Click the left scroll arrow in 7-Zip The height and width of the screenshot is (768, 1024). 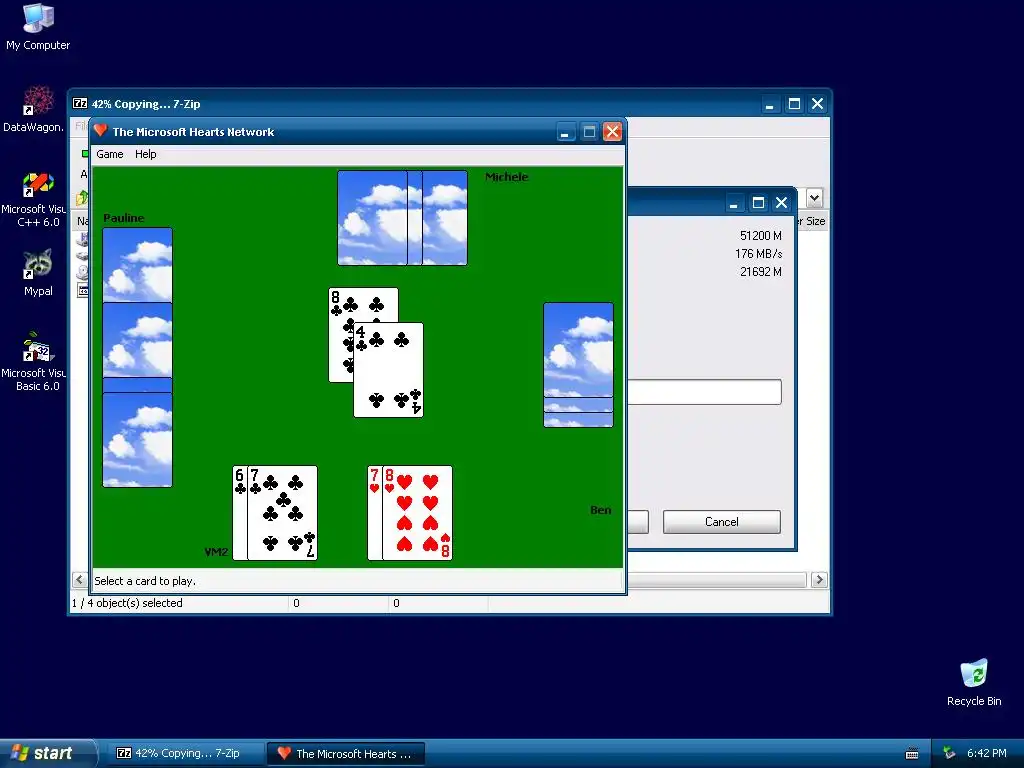(x=79, y=580)
